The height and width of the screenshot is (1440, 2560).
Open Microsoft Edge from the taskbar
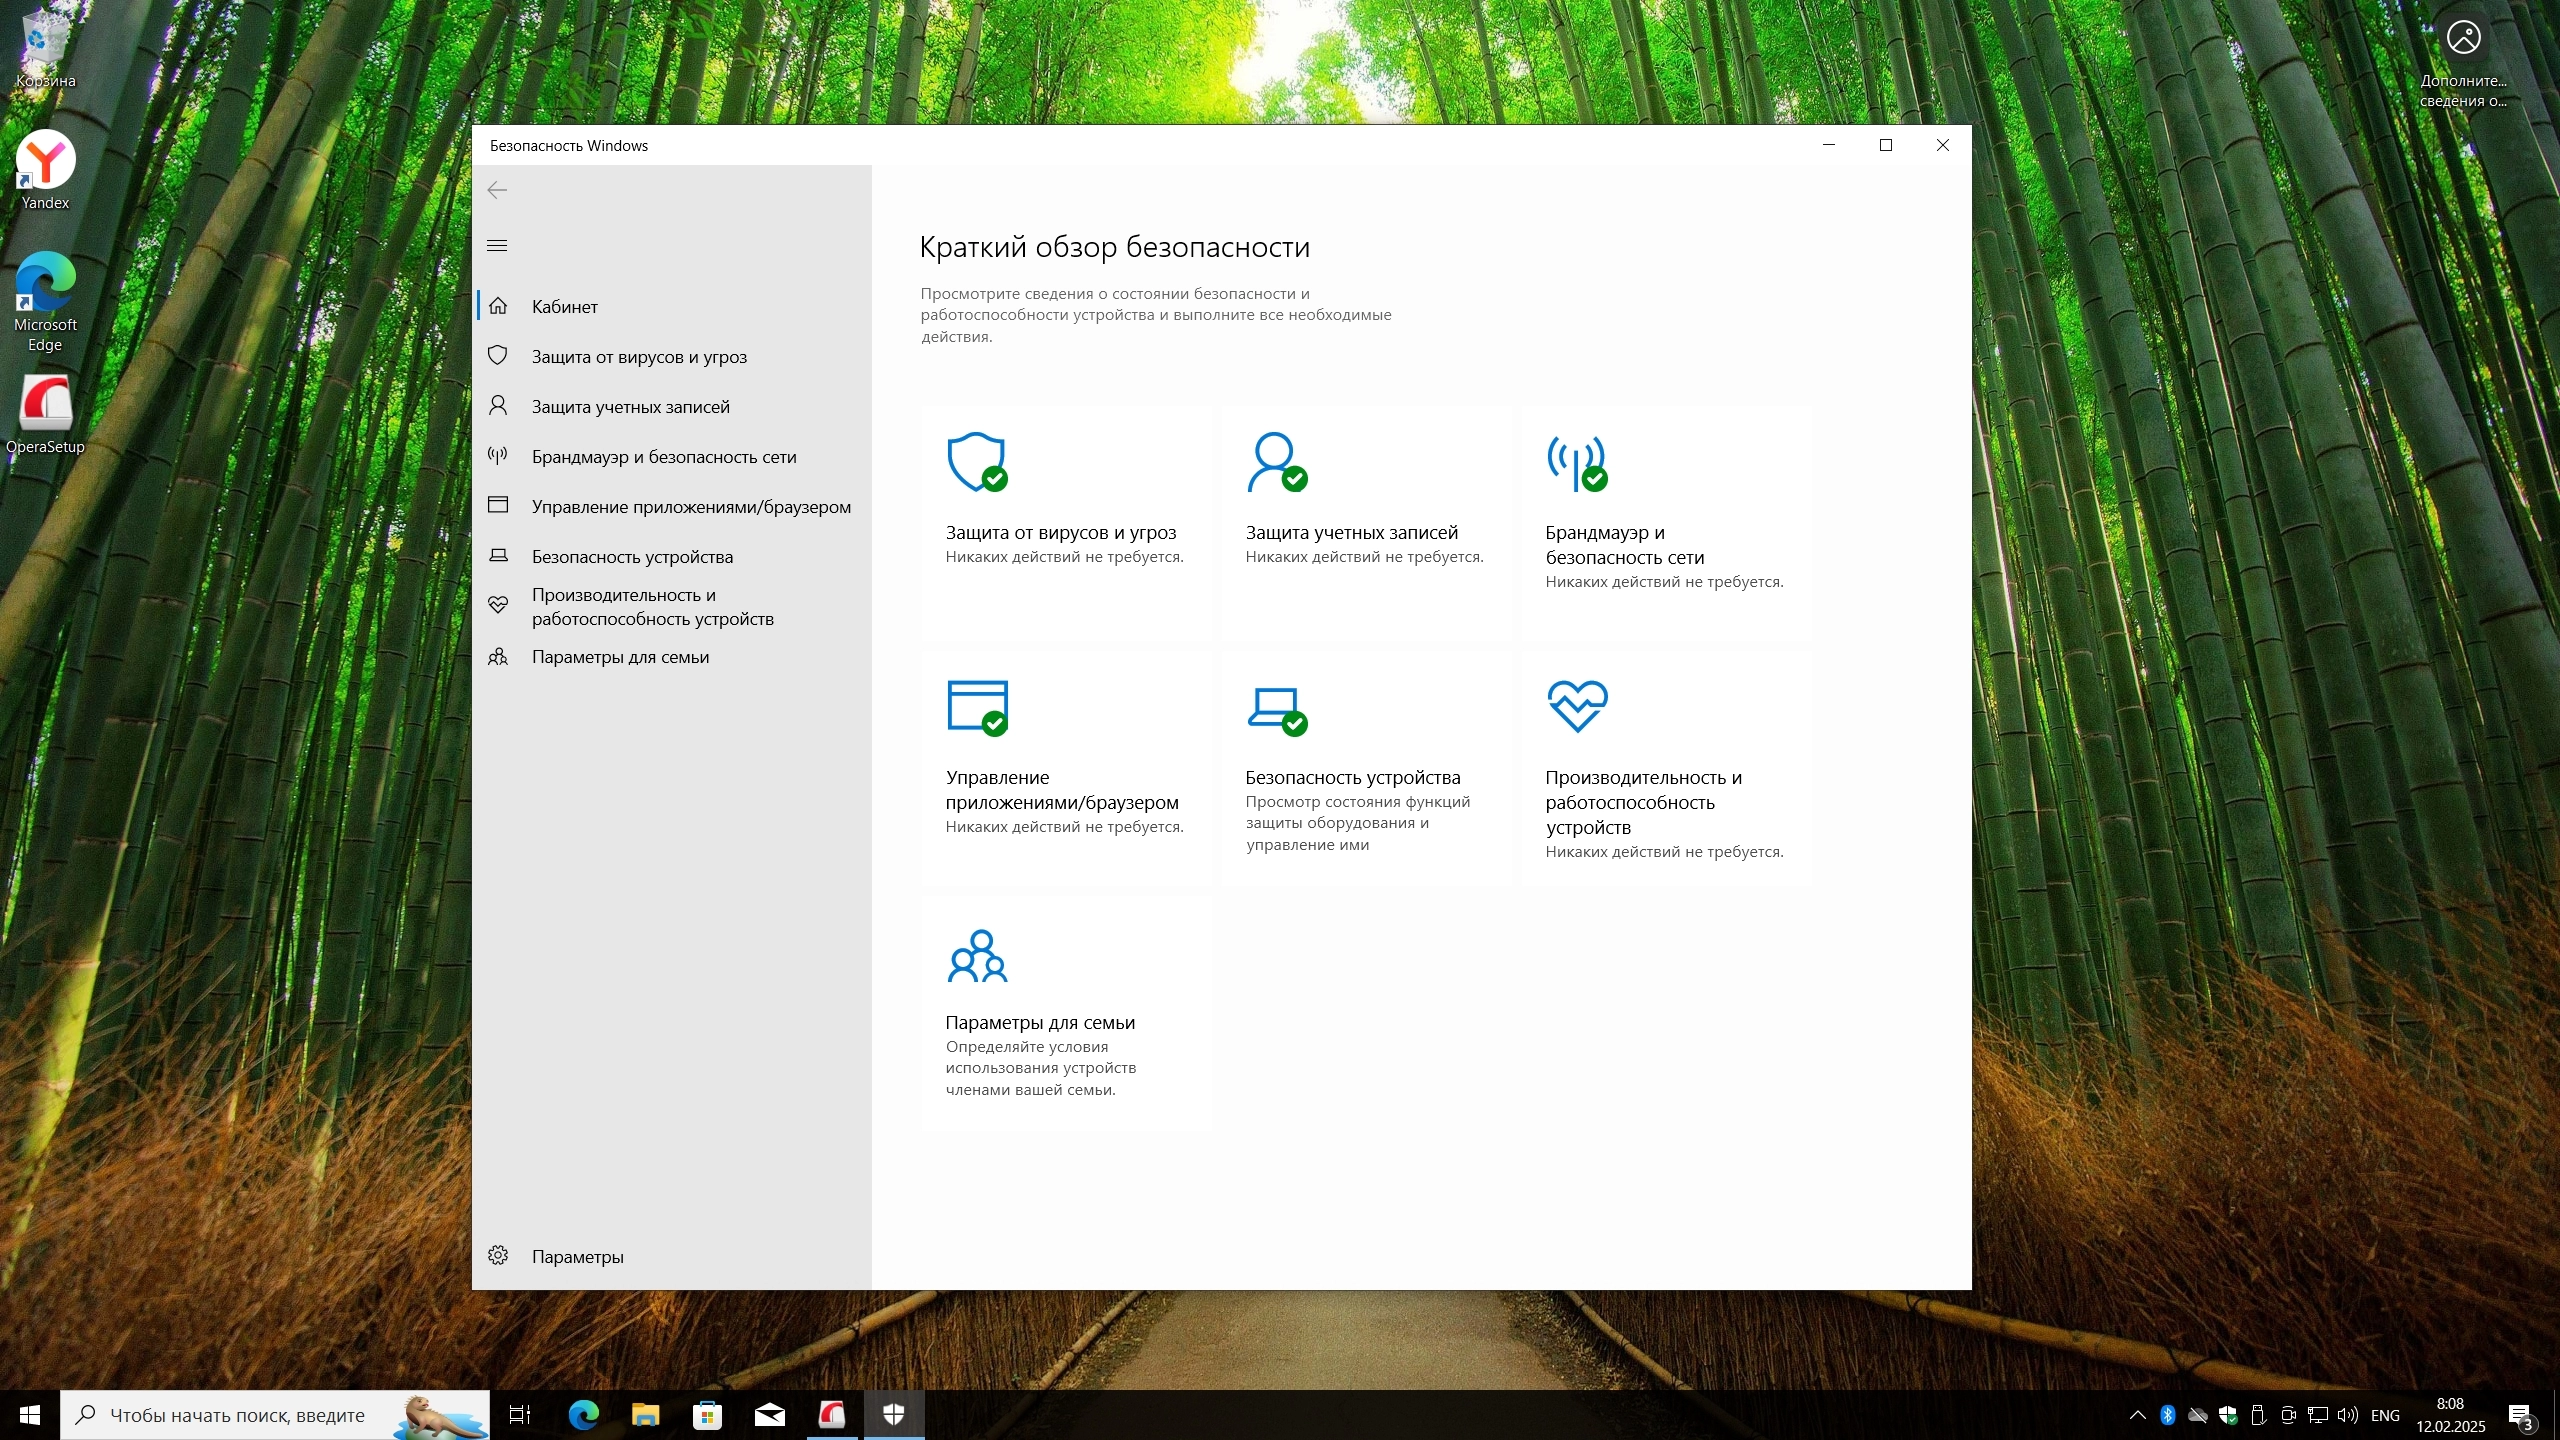pyautogui.click(x=584, y=1415)
